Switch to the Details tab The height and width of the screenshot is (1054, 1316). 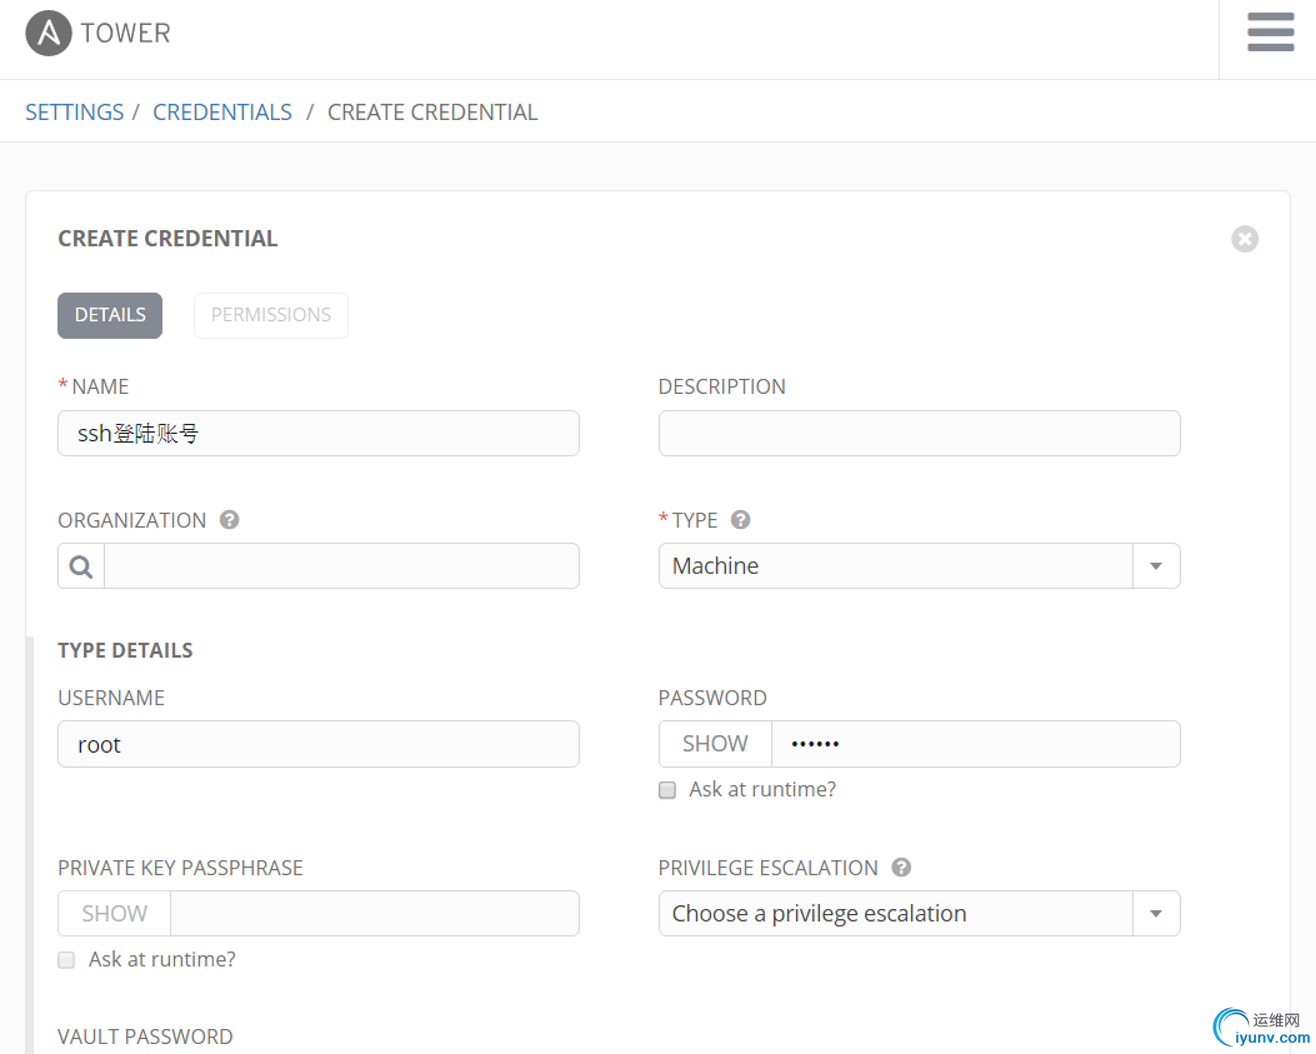pyautogui.click(x=110, y=315)
